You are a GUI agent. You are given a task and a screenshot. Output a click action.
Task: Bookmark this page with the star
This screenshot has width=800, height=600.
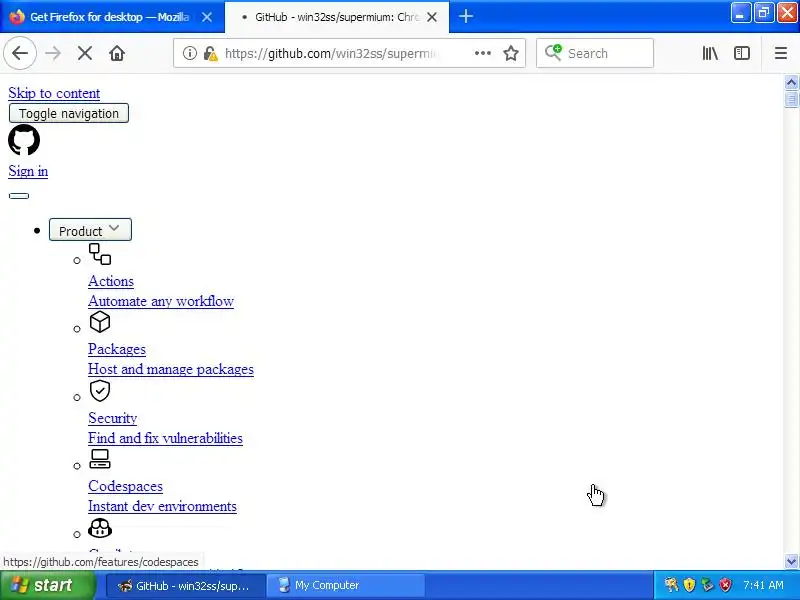pyautogui.click(x=511, y=53)
